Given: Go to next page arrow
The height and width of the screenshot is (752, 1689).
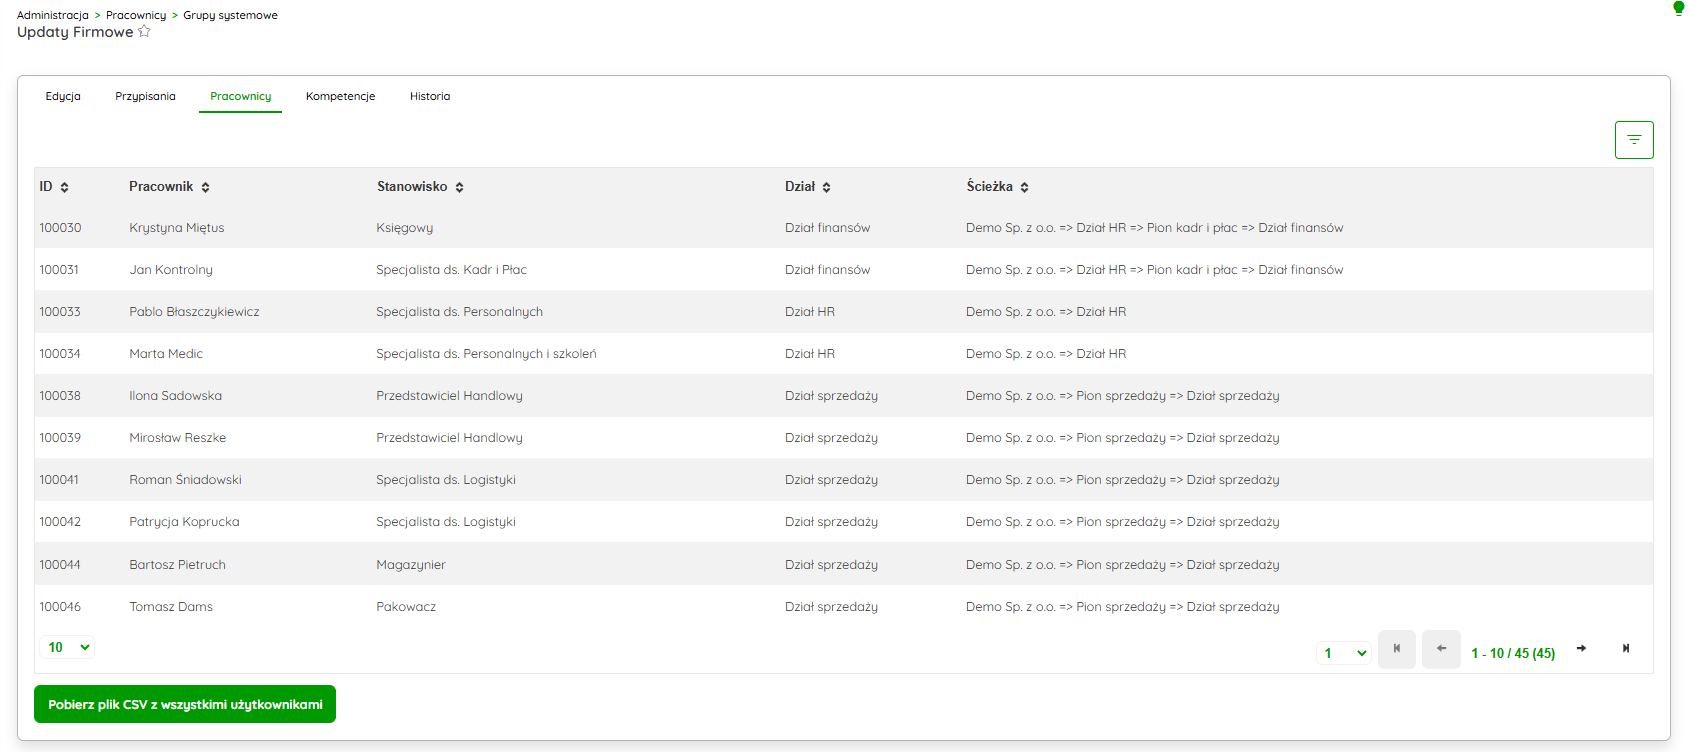Looking at the screenshot, I should (x=1581, y=649).
